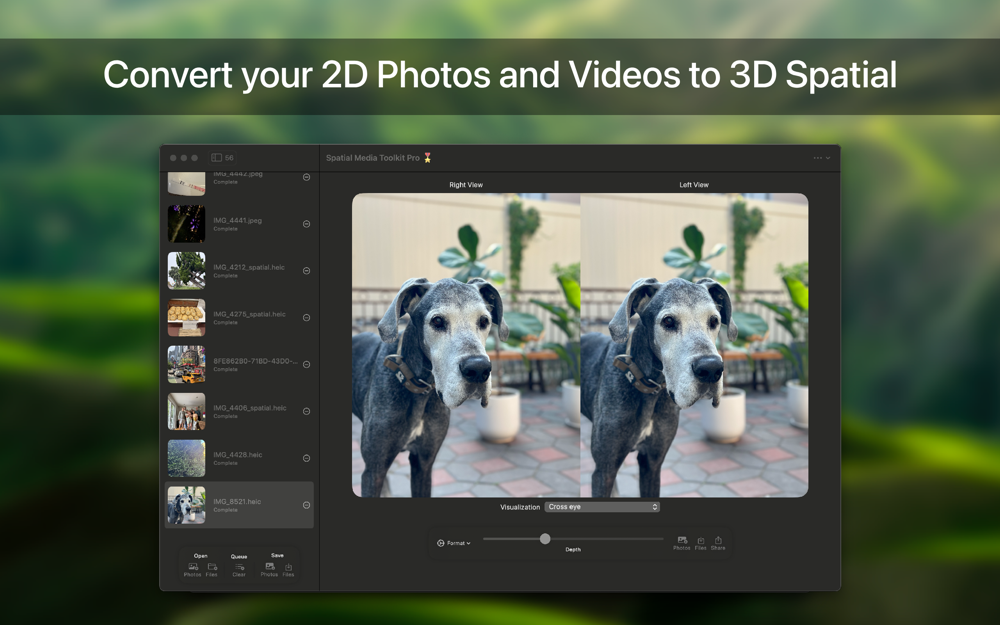Image resolution: width=1000 pixels, height=625 pixels.
Task: Save the current image to Photos below the preview
Action: (x=682, y=543)
